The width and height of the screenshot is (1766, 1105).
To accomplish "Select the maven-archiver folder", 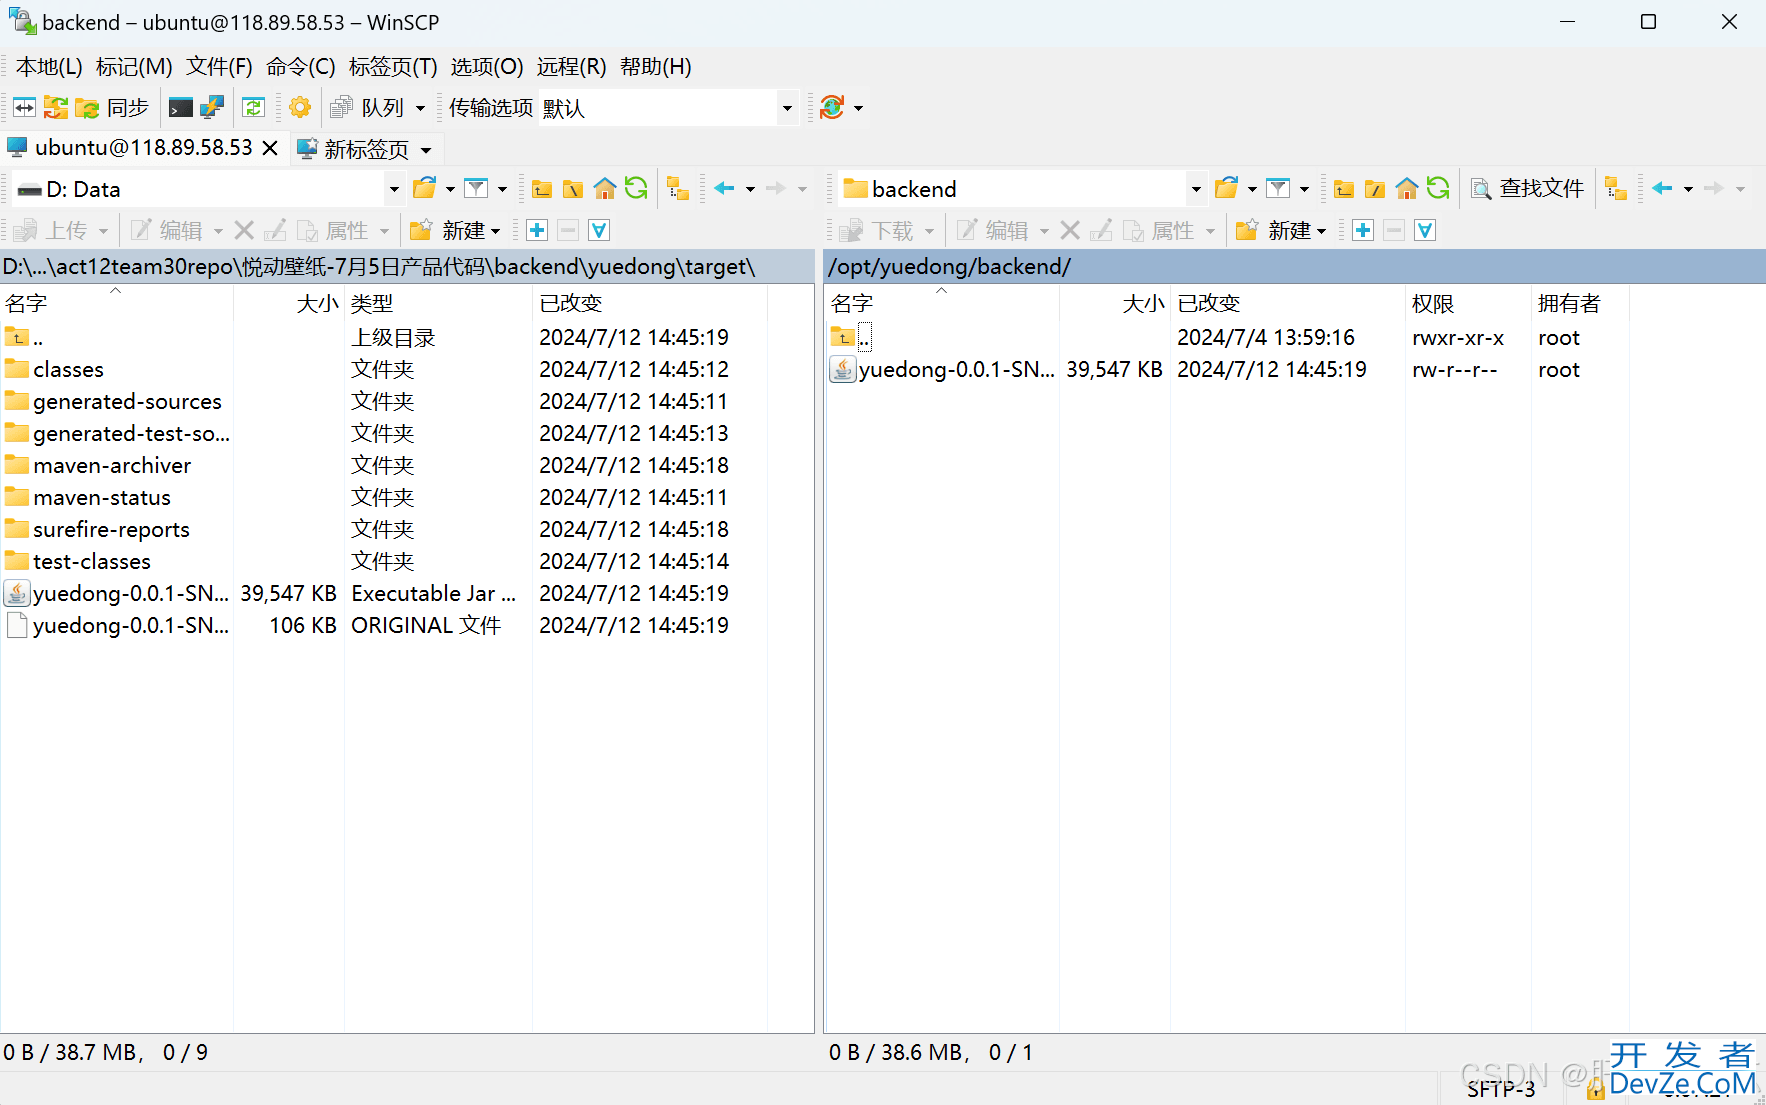I will 111,466.
